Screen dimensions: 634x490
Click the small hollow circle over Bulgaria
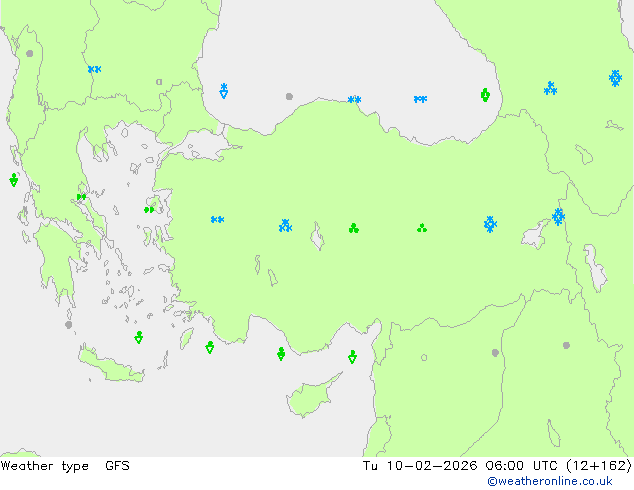159,82
